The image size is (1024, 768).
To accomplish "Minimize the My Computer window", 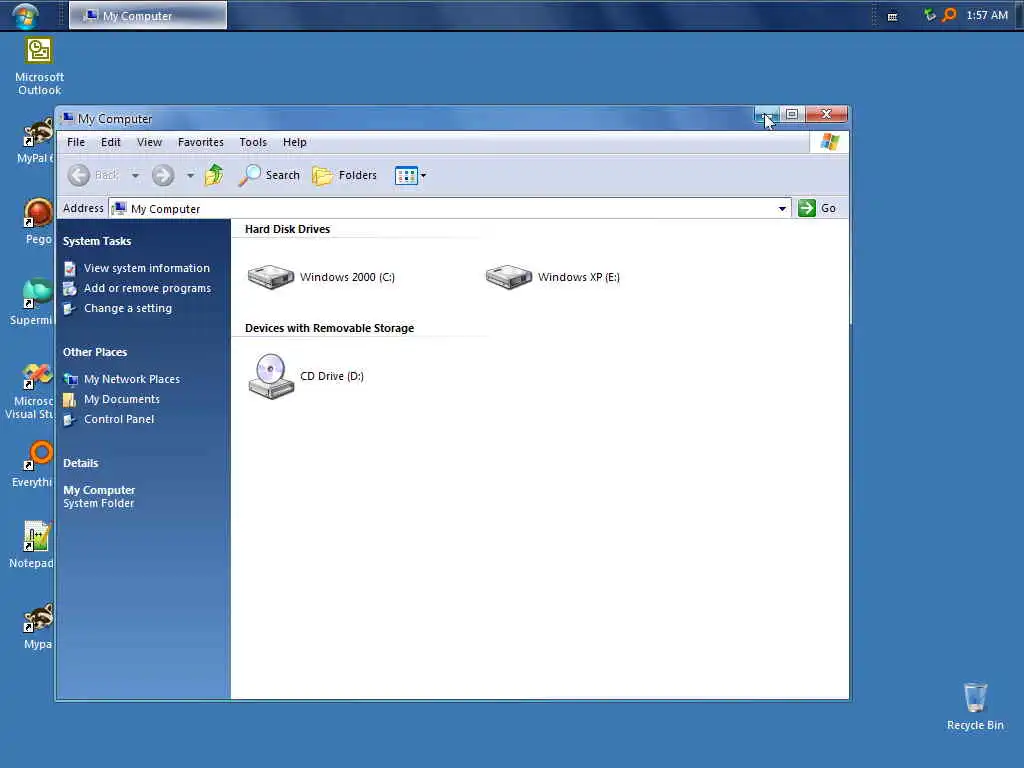I will point(766,114).
